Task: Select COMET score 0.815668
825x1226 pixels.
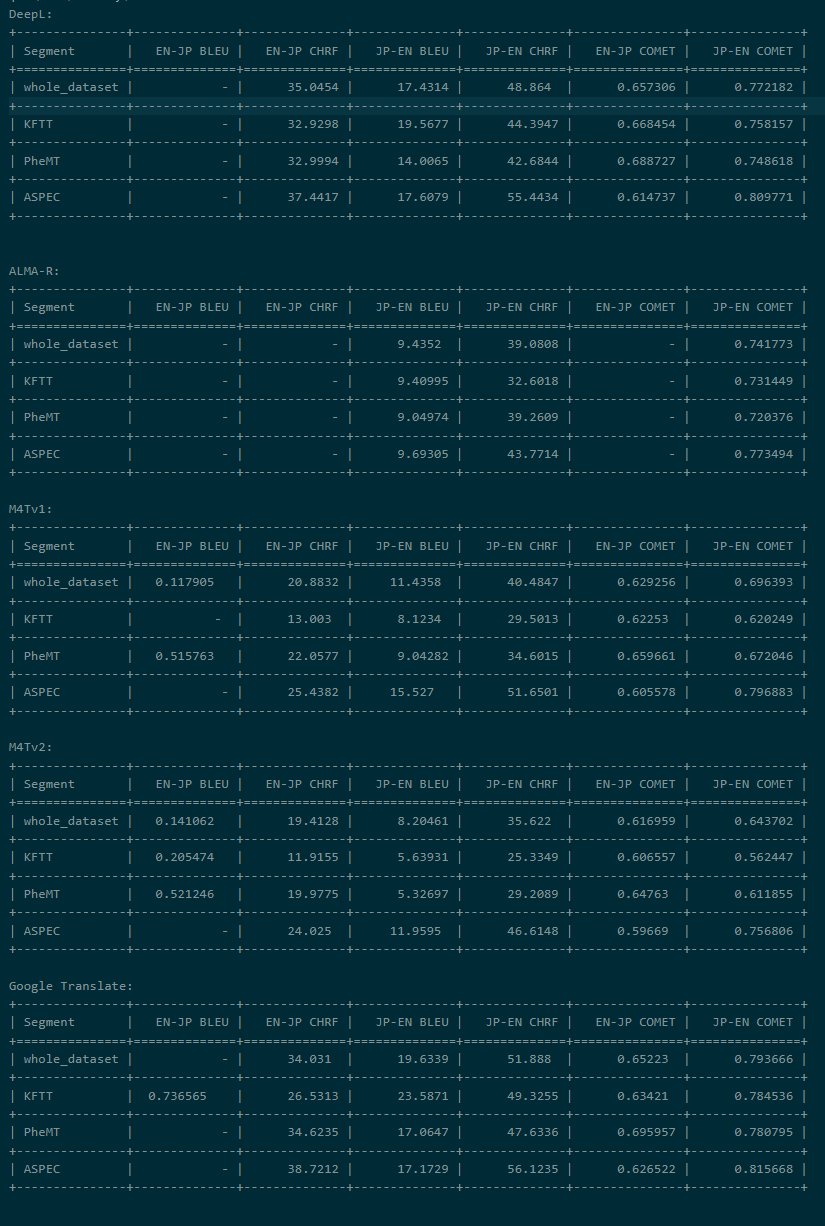Action: click(x=763, y=1169)
